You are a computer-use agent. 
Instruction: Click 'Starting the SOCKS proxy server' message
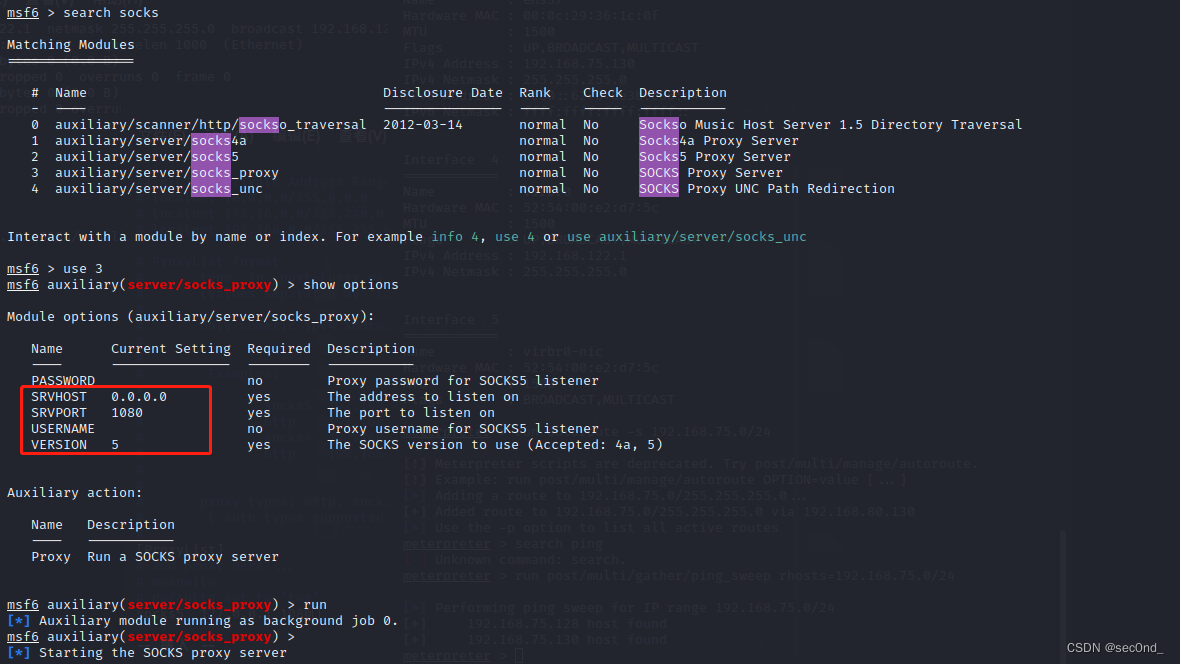tap(163, 653)
